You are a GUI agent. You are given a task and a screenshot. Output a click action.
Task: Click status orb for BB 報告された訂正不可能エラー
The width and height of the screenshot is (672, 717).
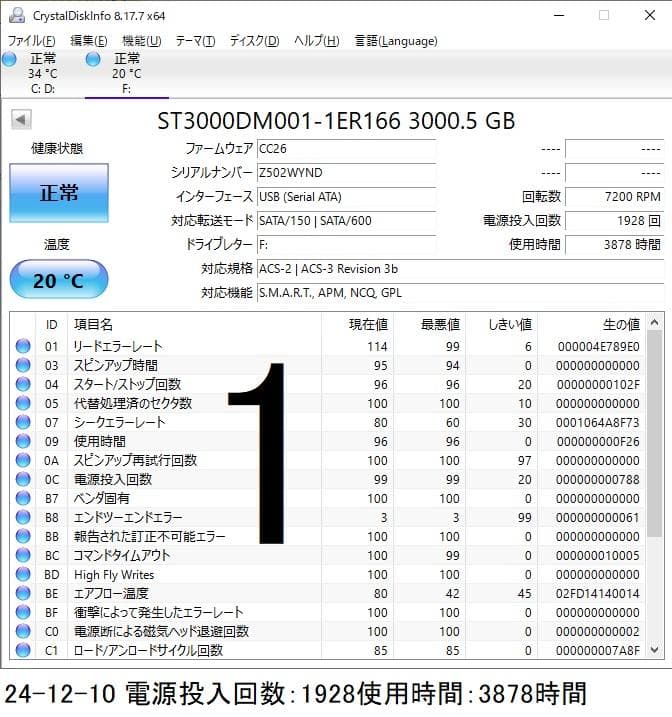[x=23, y=536]
